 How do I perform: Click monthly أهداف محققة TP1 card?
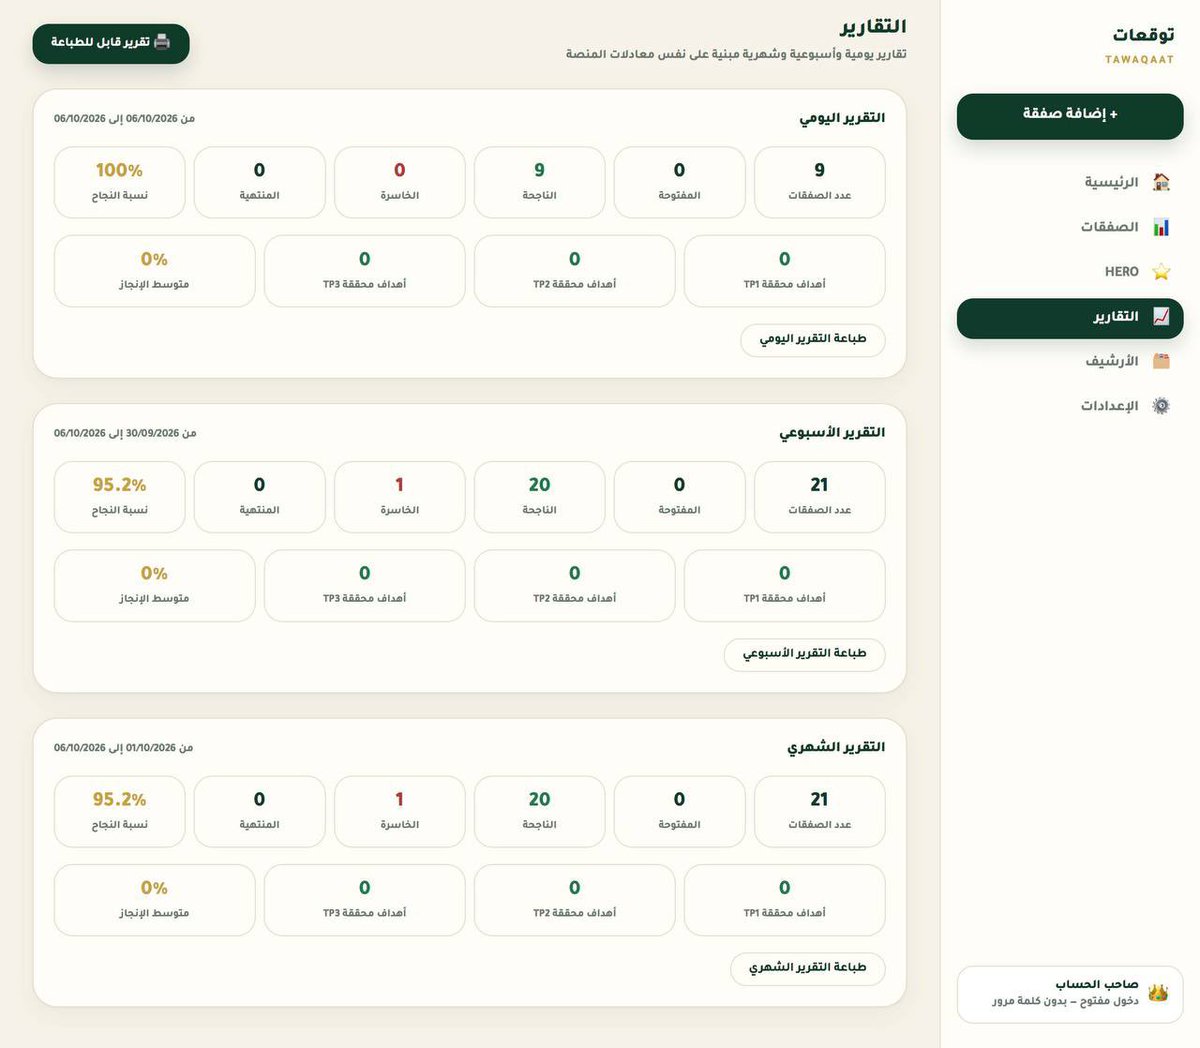click(784, 900)
